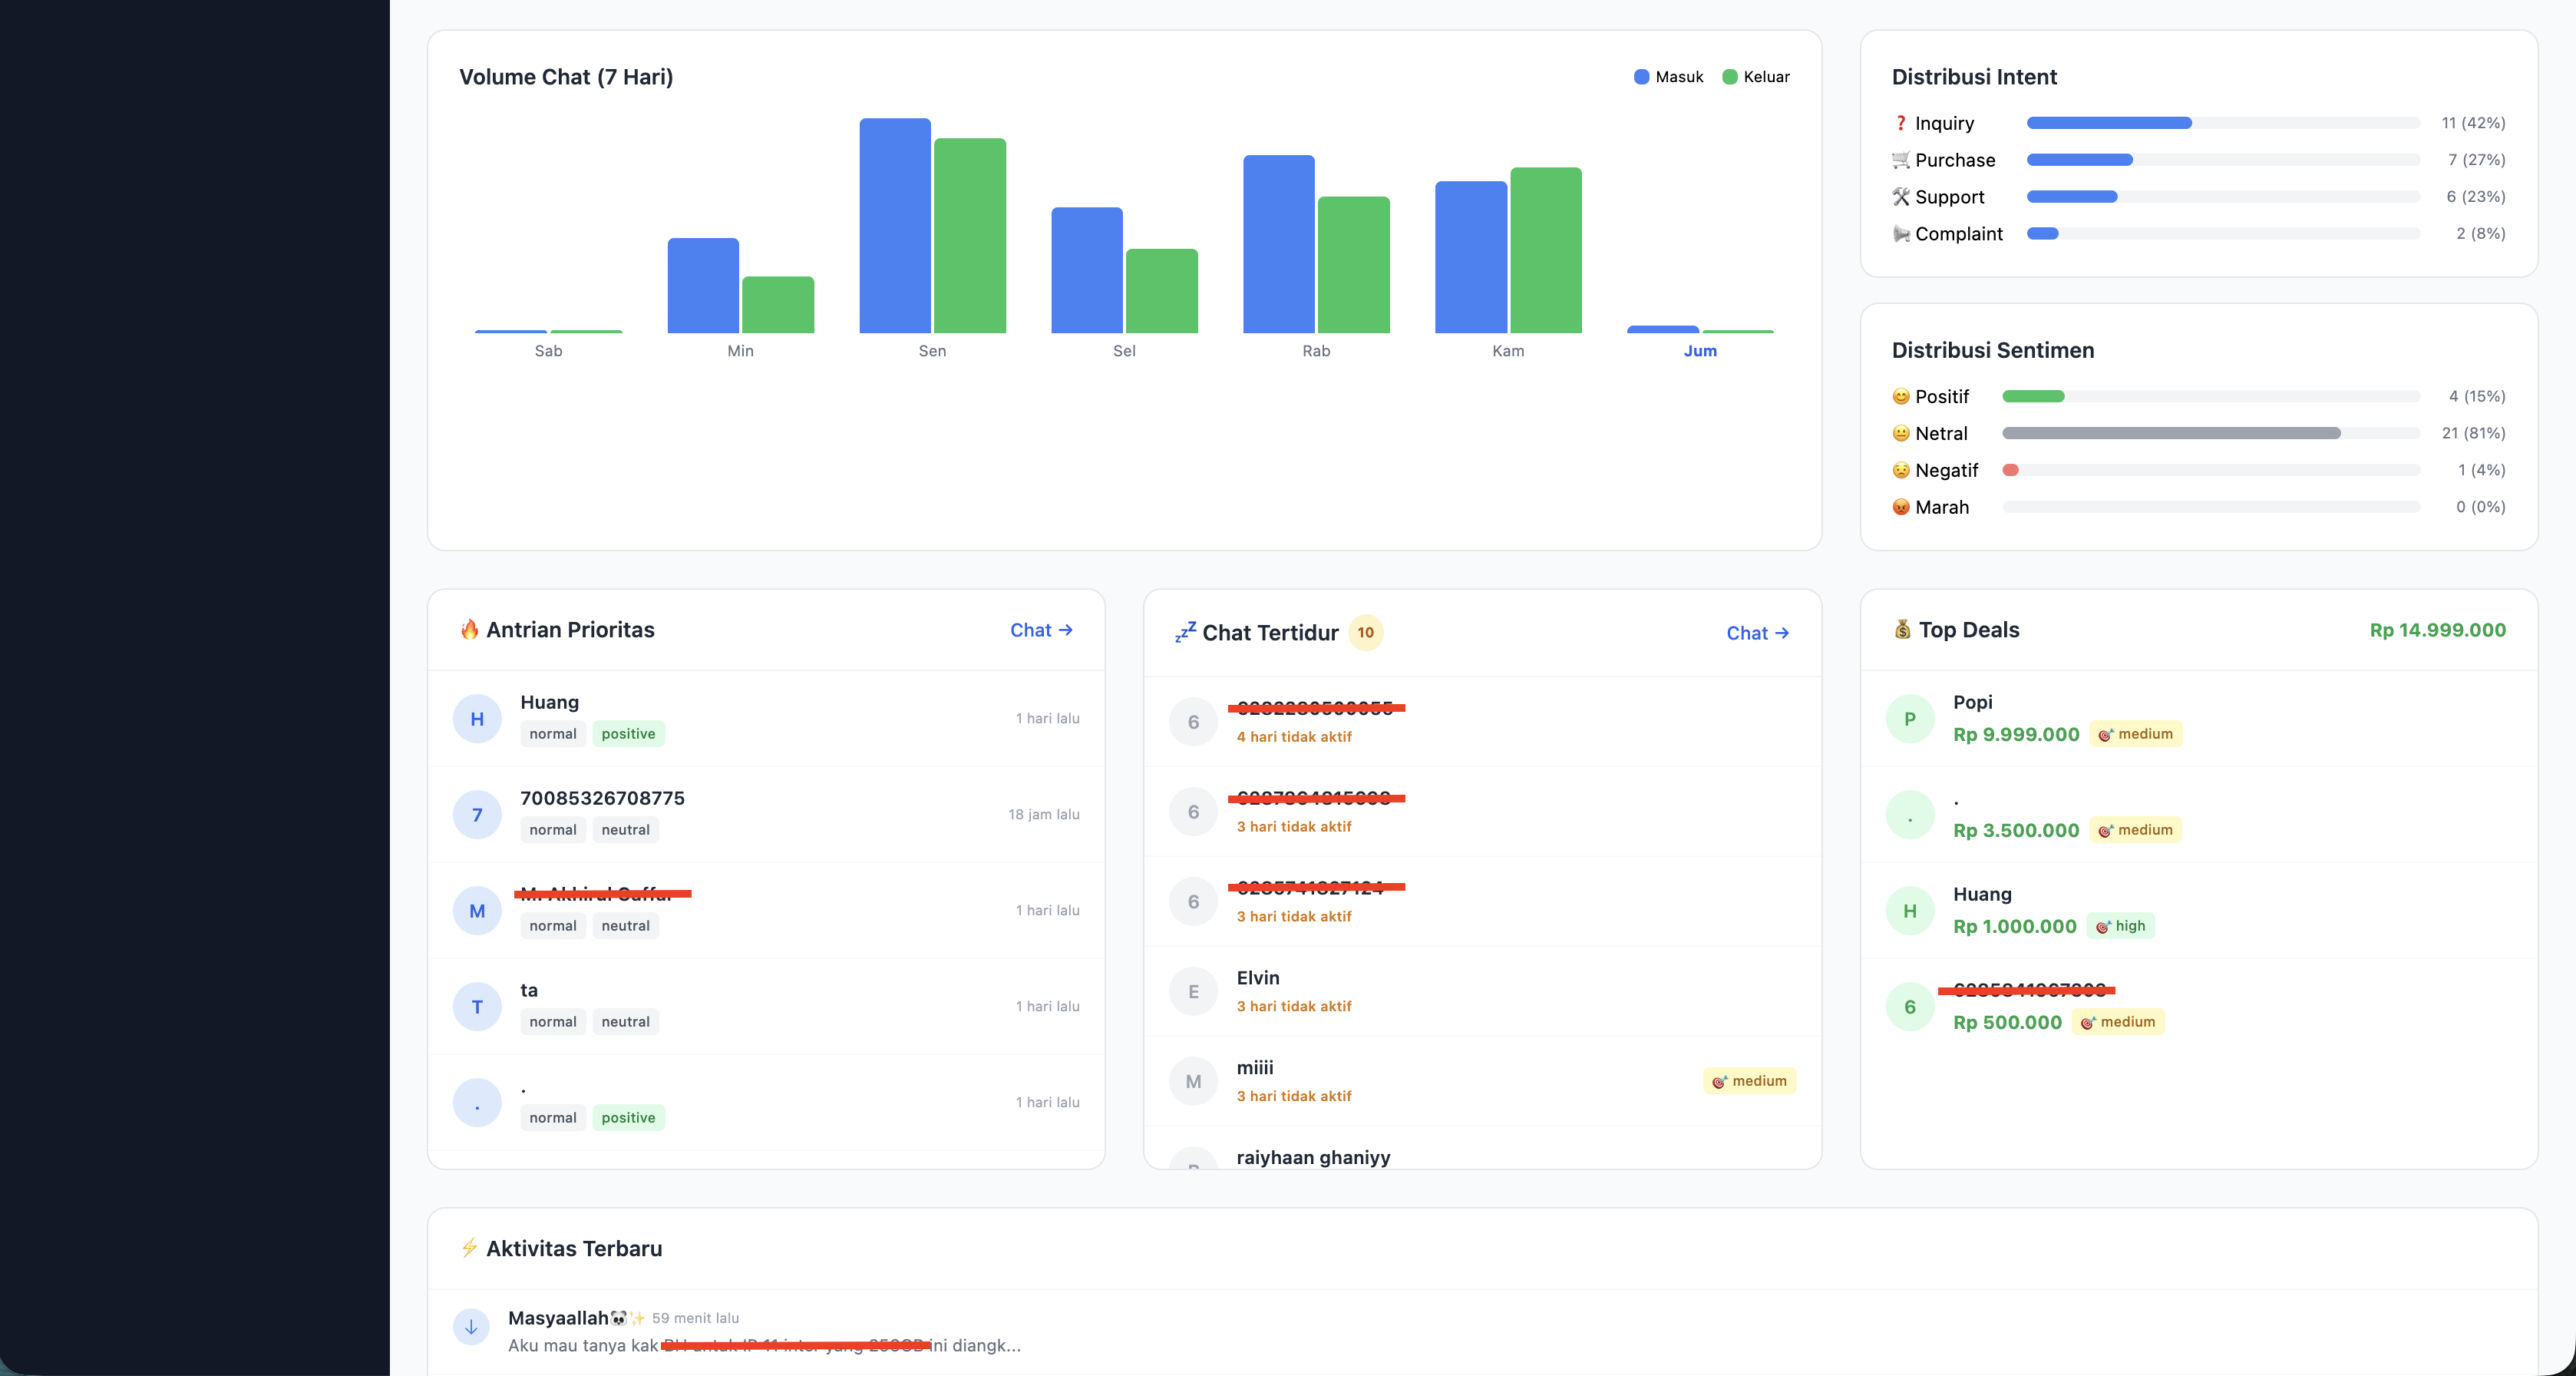This screenshot has height=1376, width=2576.
Task: Click the yellow 10 count badge in Chat Tertidur
Action: [x=1365, y=632]
